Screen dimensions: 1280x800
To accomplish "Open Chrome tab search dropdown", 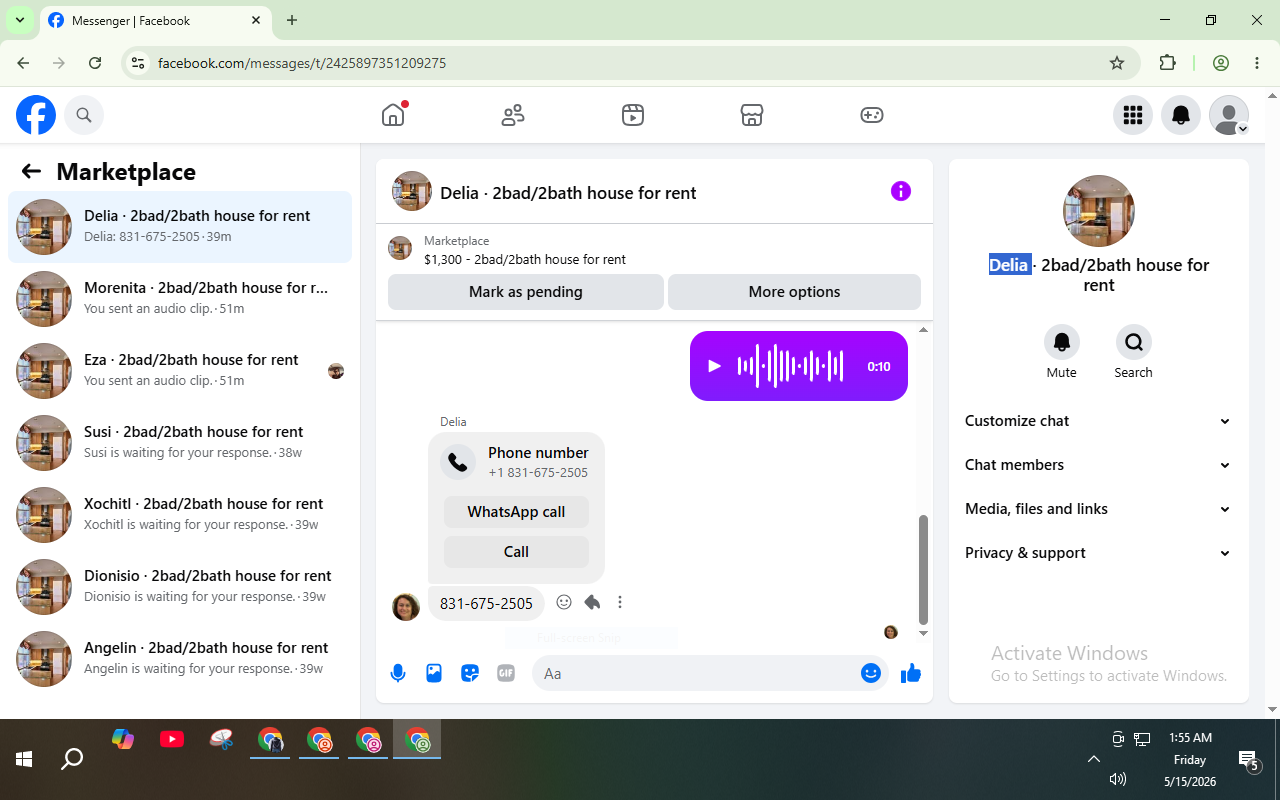I will point(19,20).
